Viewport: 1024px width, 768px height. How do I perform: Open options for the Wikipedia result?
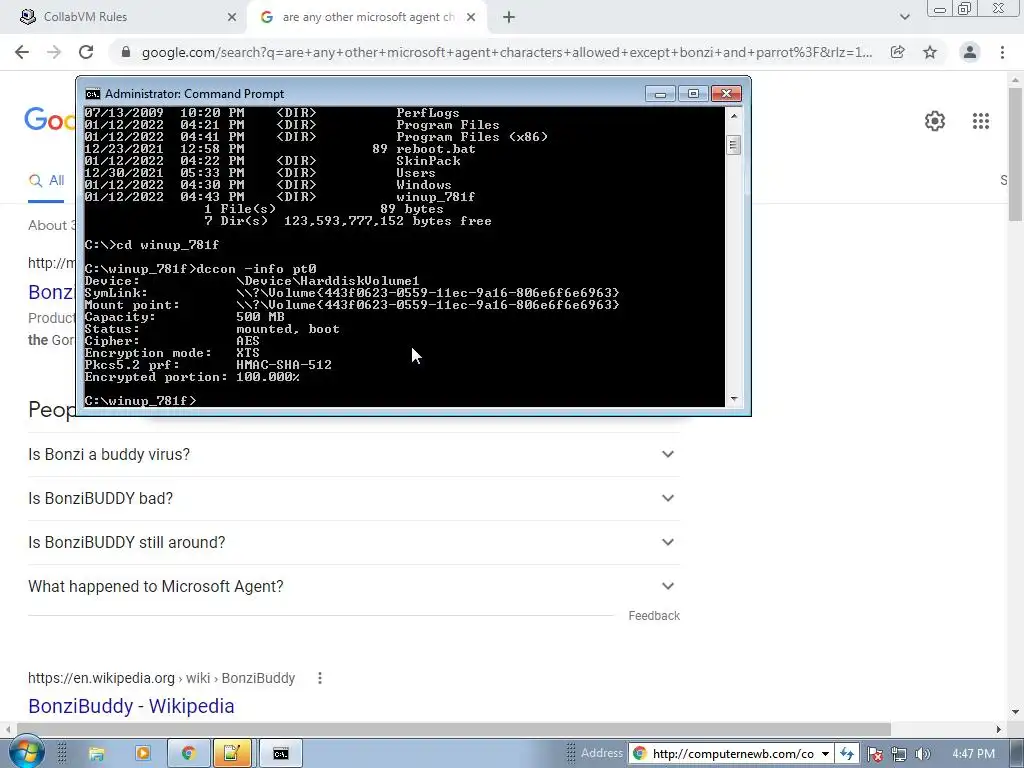tap(319, 678)
